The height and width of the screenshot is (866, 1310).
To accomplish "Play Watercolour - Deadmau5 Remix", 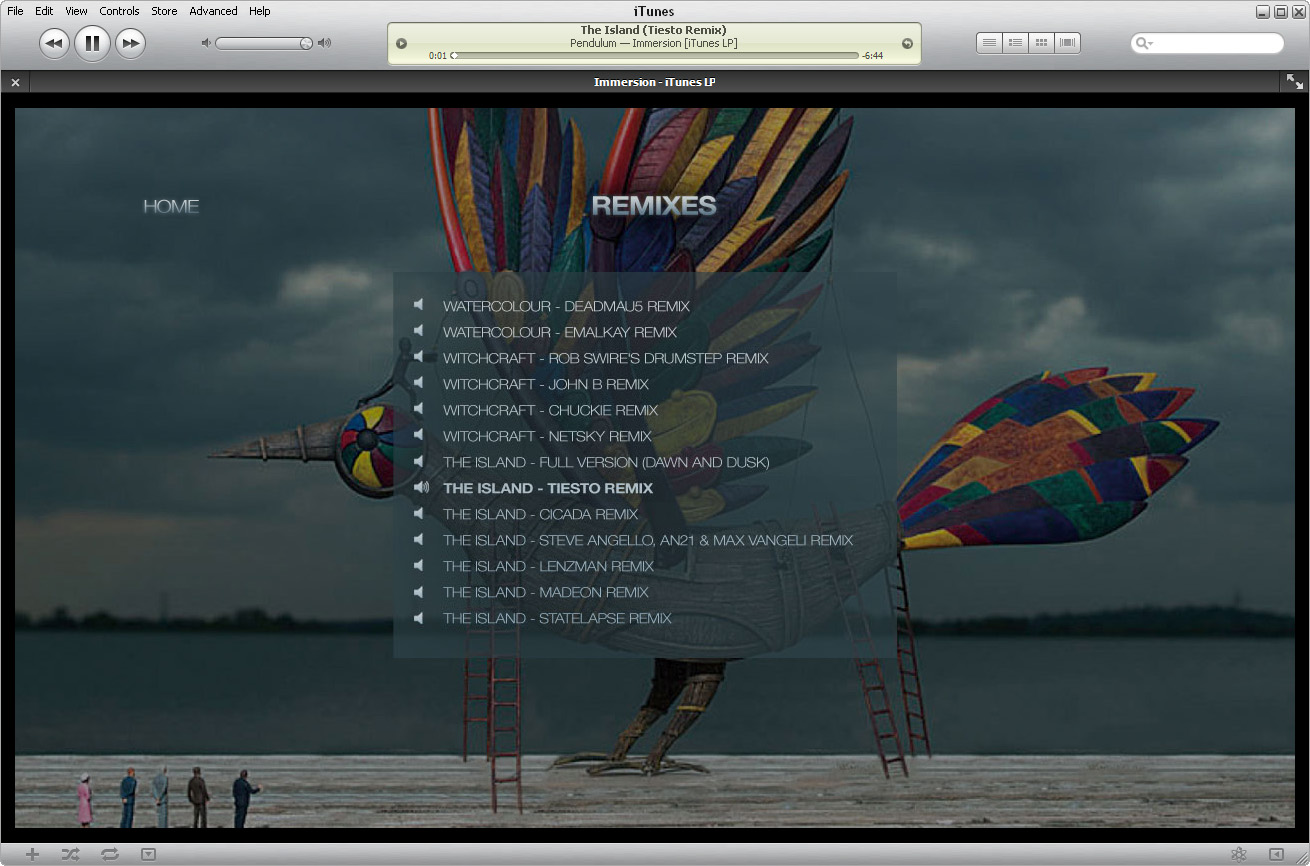I will pyautogui.click(x=566, y=306).
